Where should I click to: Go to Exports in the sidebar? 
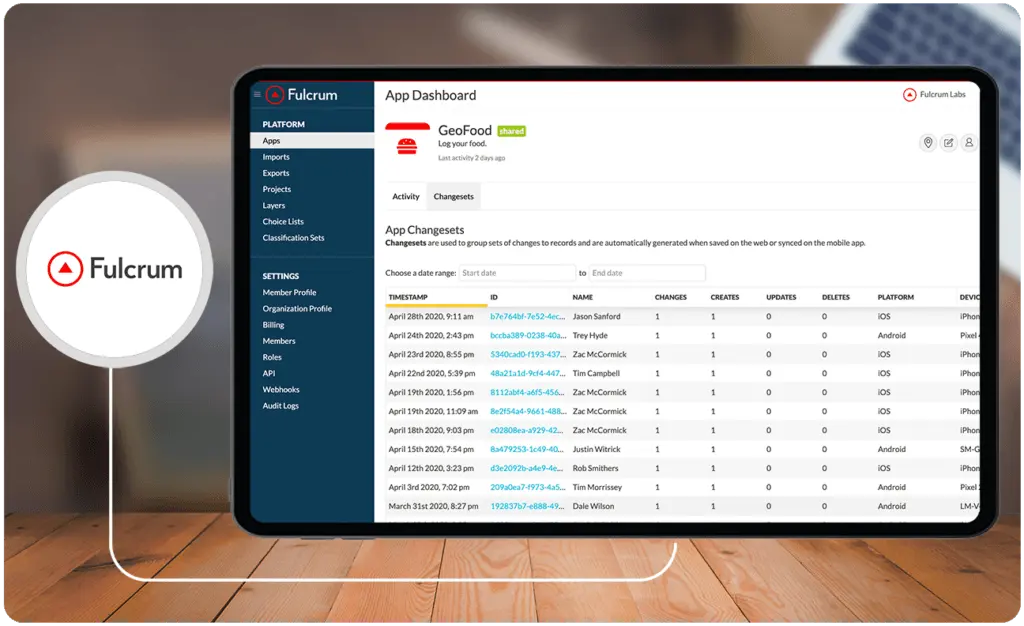click(276, 174)
